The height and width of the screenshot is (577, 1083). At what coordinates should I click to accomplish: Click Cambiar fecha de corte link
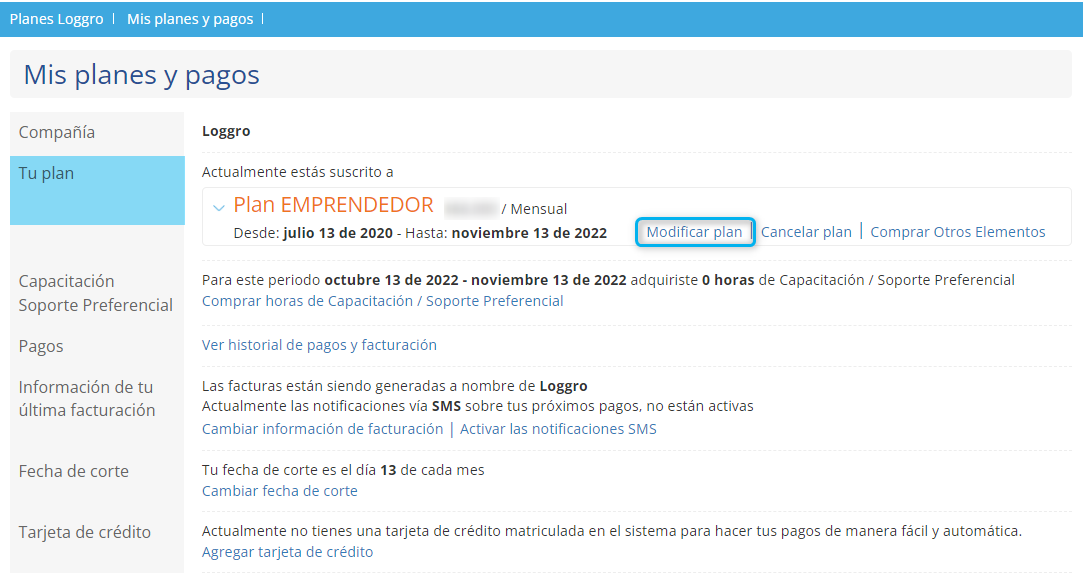tap(279, 491)
